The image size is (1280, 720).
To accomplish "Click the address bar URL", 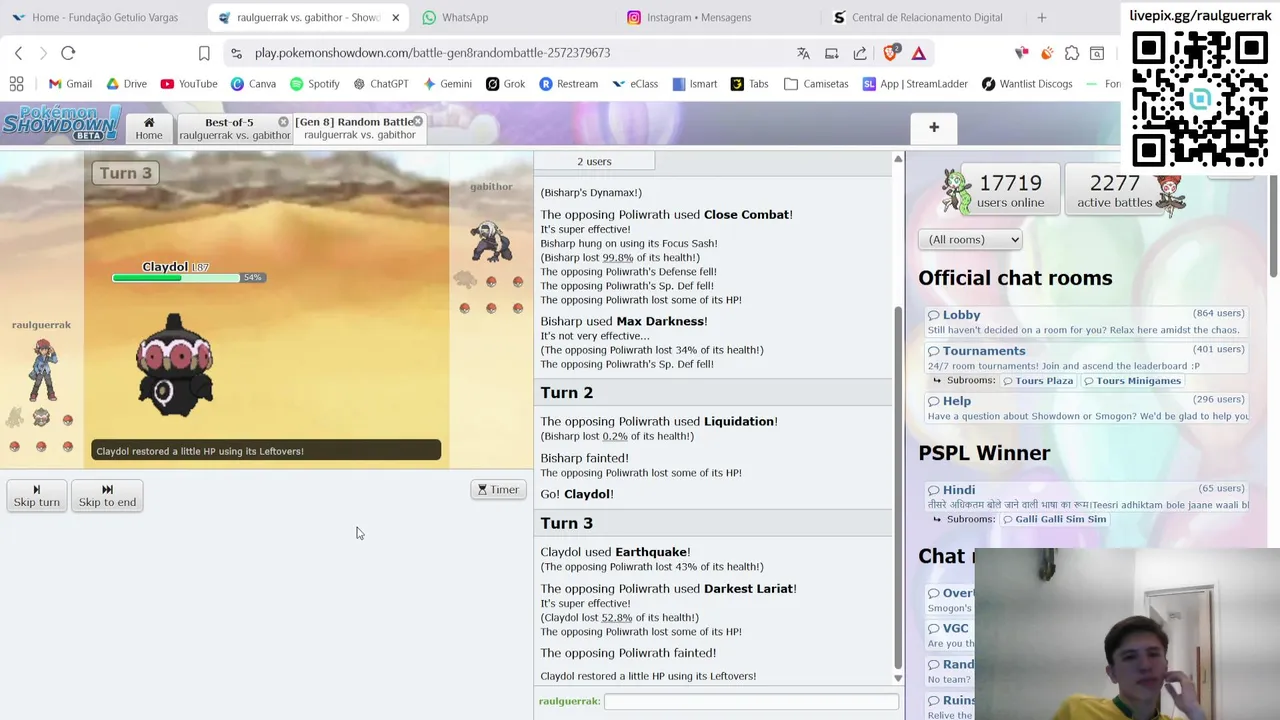I will pos(432,53).
